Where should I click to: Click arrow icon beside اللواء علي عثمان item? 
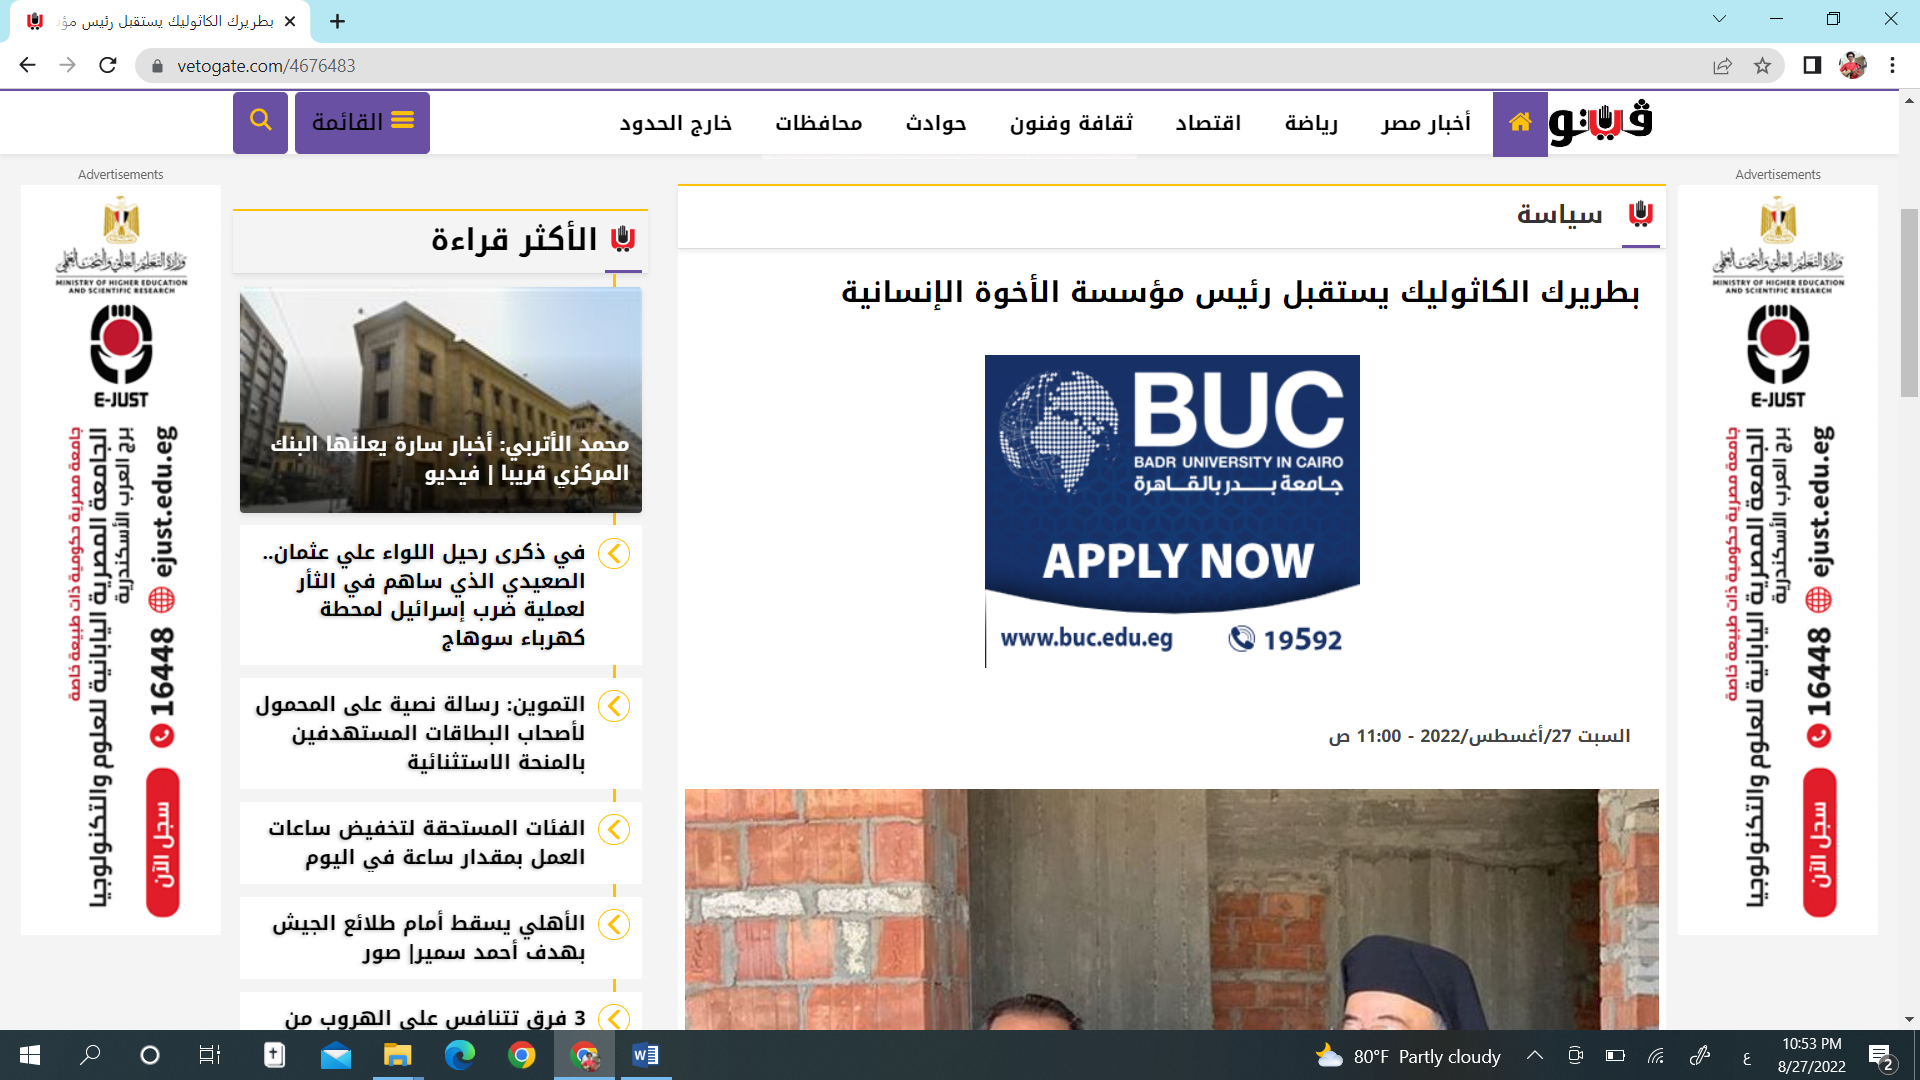[x=614, y=553]
